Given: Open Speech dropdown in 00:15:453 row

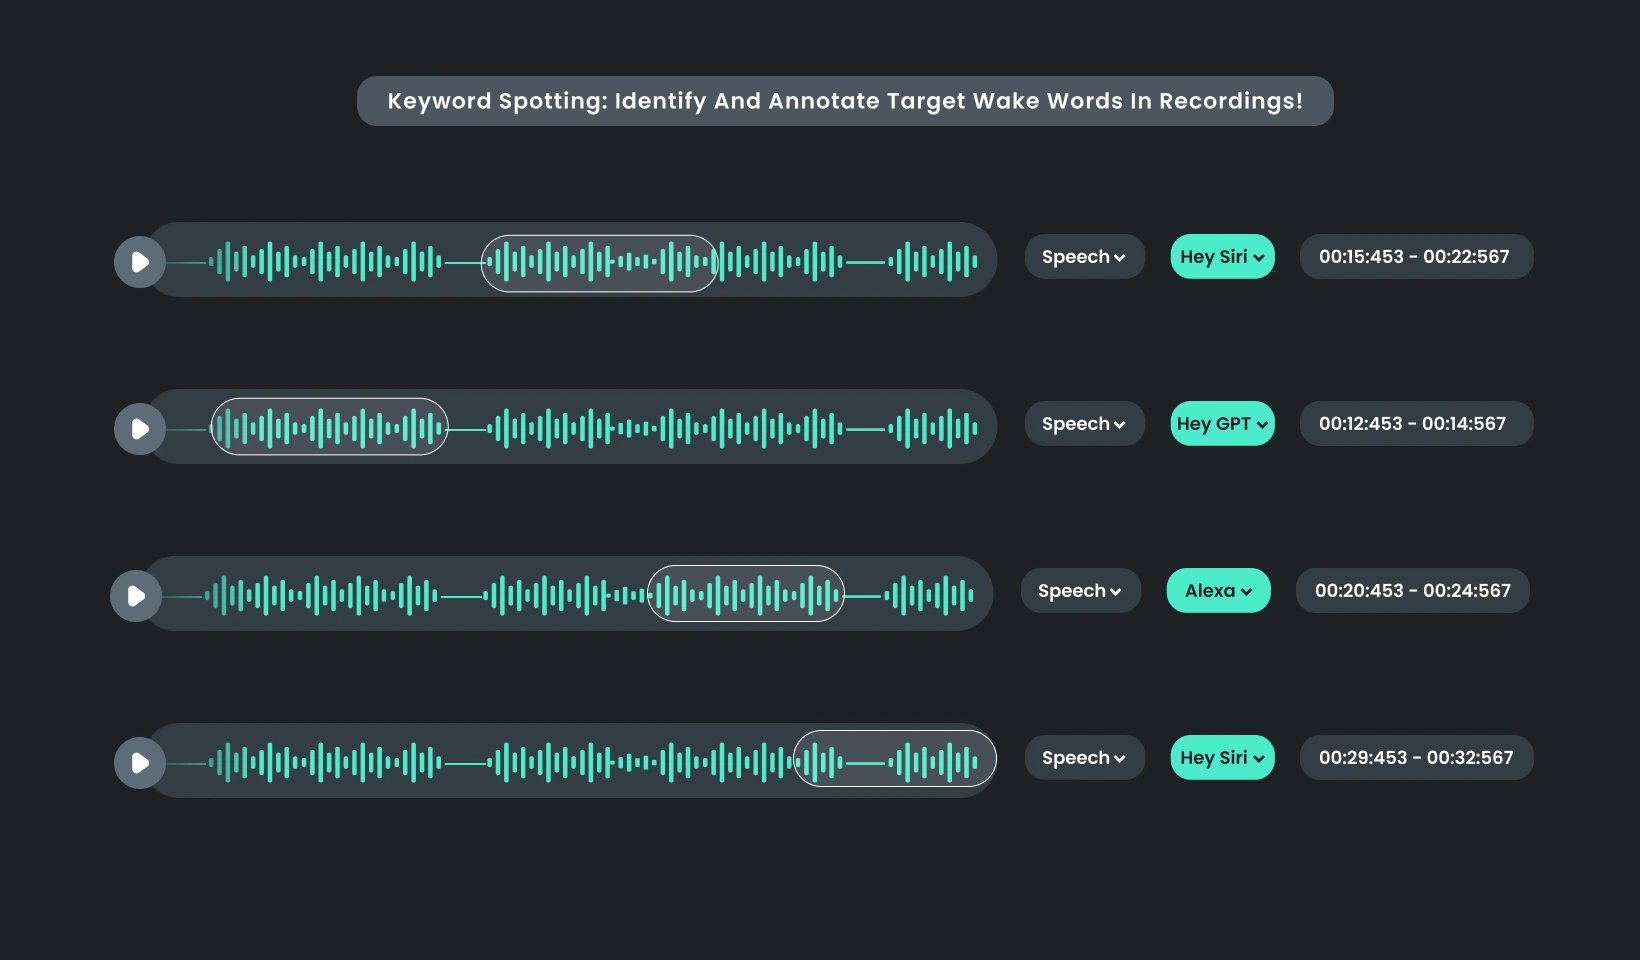Looking at the screenshot, I should tap(1084, 257).
